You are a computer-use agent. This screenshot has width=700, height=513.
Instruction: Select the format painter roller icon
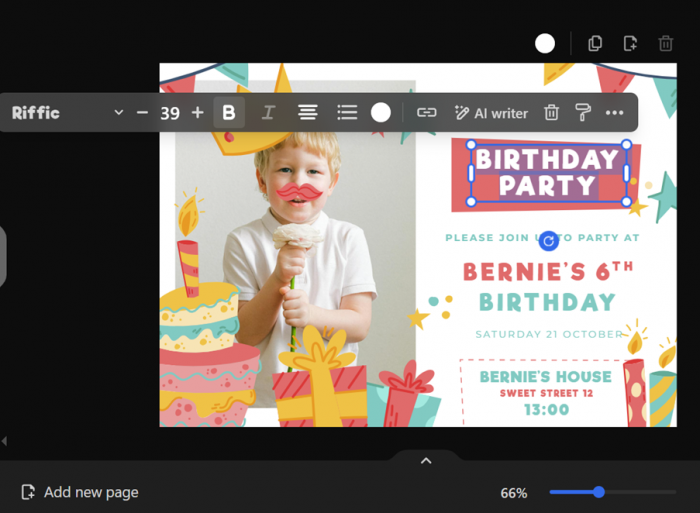click(583, 113)
